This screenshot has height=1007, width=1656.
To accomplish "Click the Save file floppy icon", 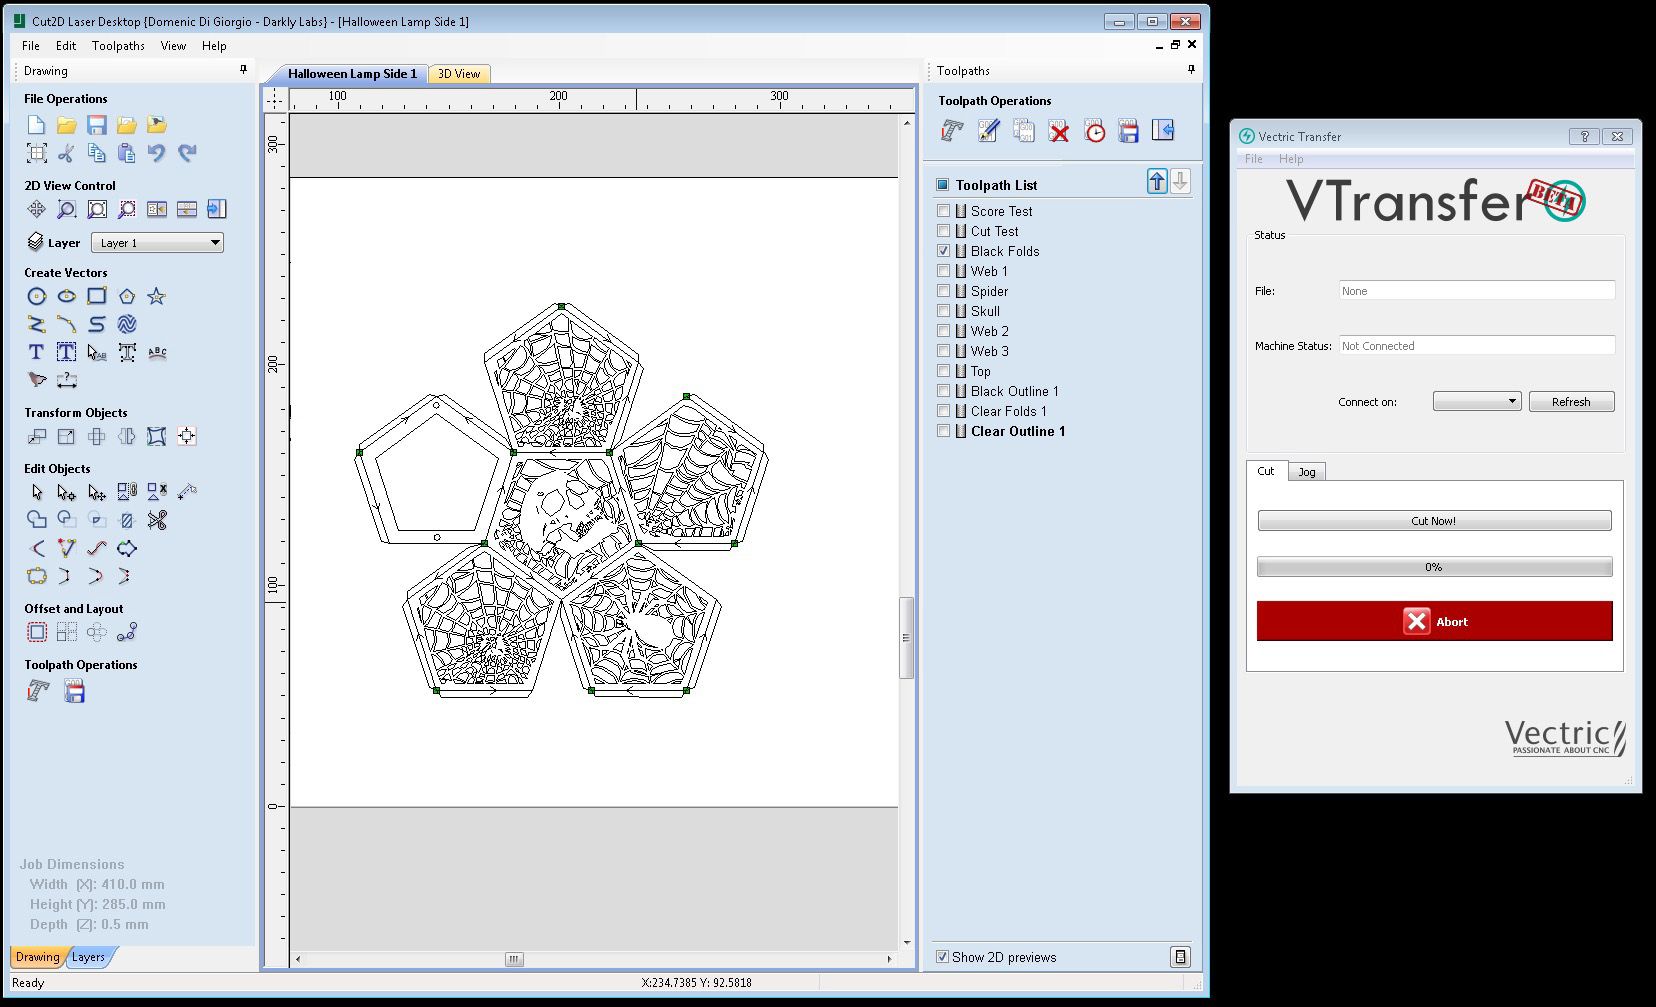I will (x=97, y=125).
